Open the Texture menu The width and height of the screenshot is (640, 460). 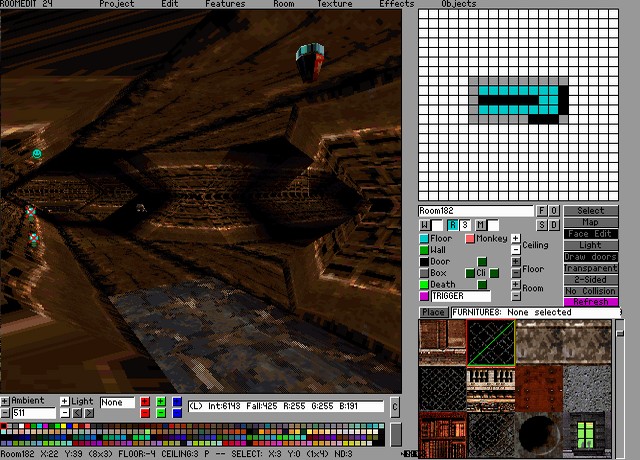(x=335, y=4)
